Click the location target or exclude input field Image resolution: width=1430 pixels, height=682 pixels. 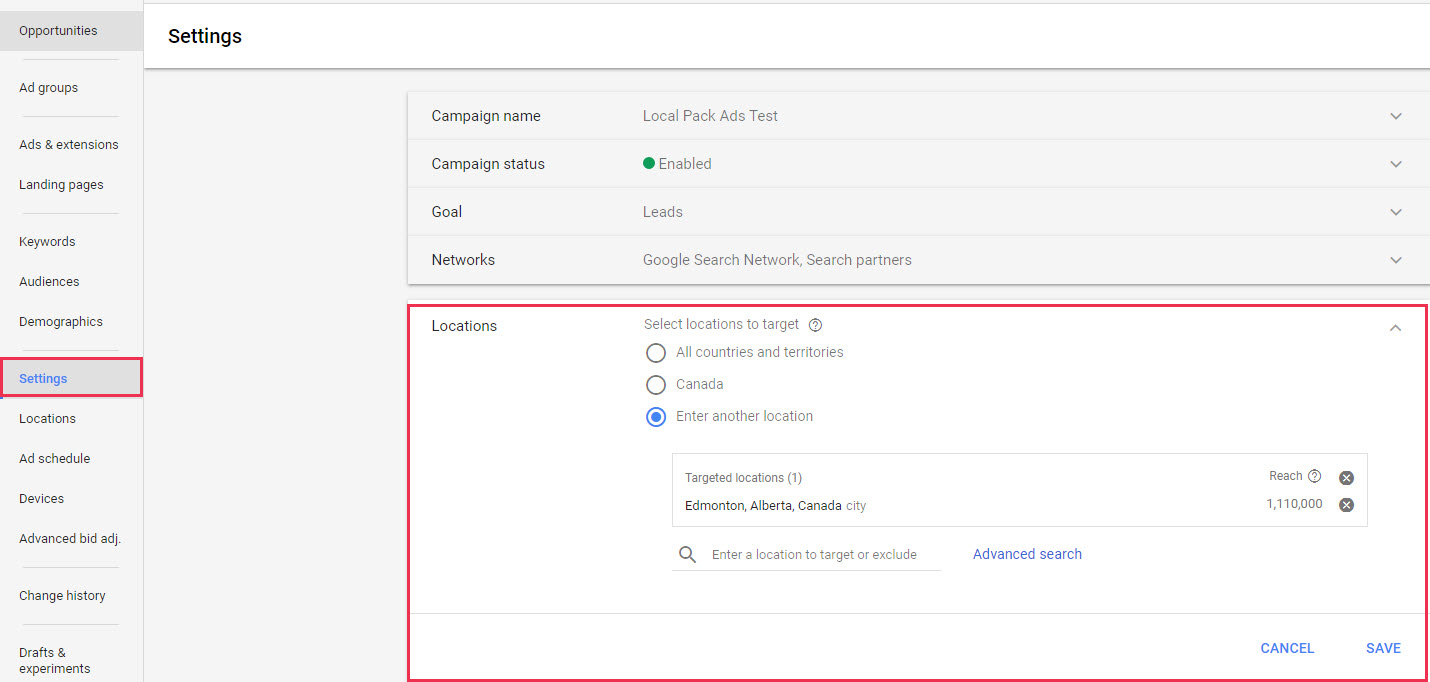click(820, 555)
